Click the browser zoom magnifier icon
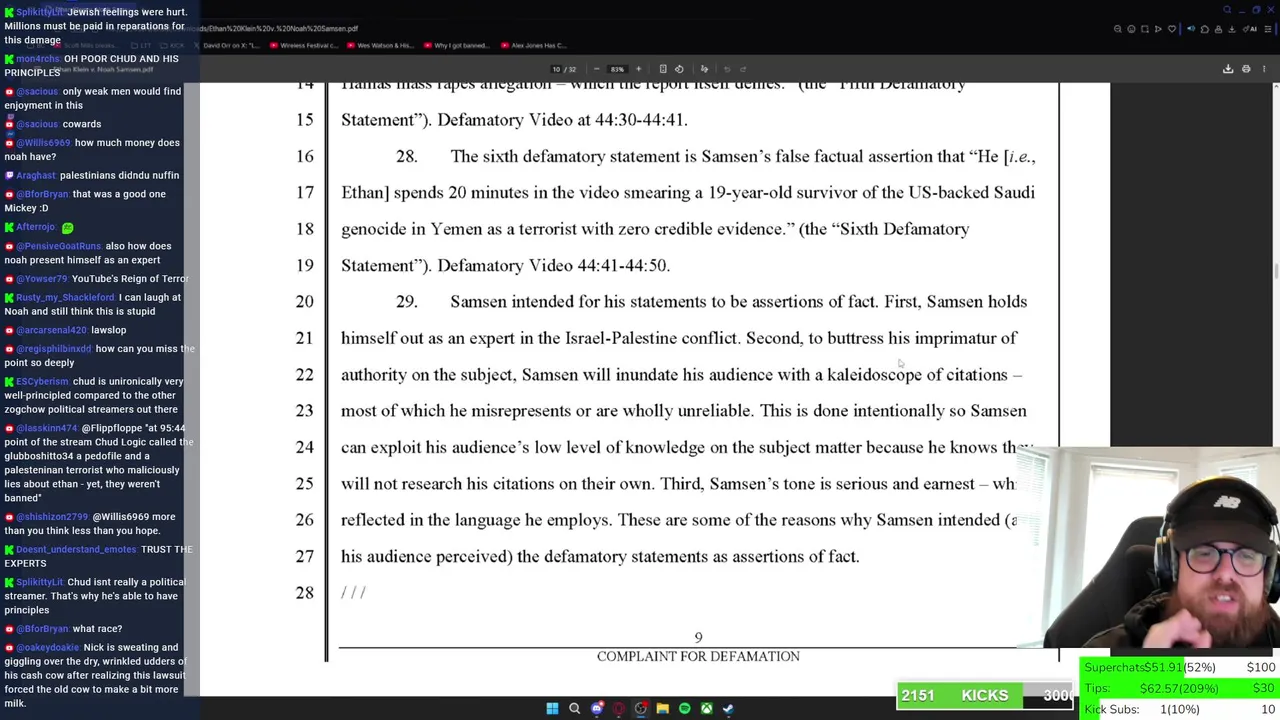This screenshot has height=720, width=1280. (1118, 29)
